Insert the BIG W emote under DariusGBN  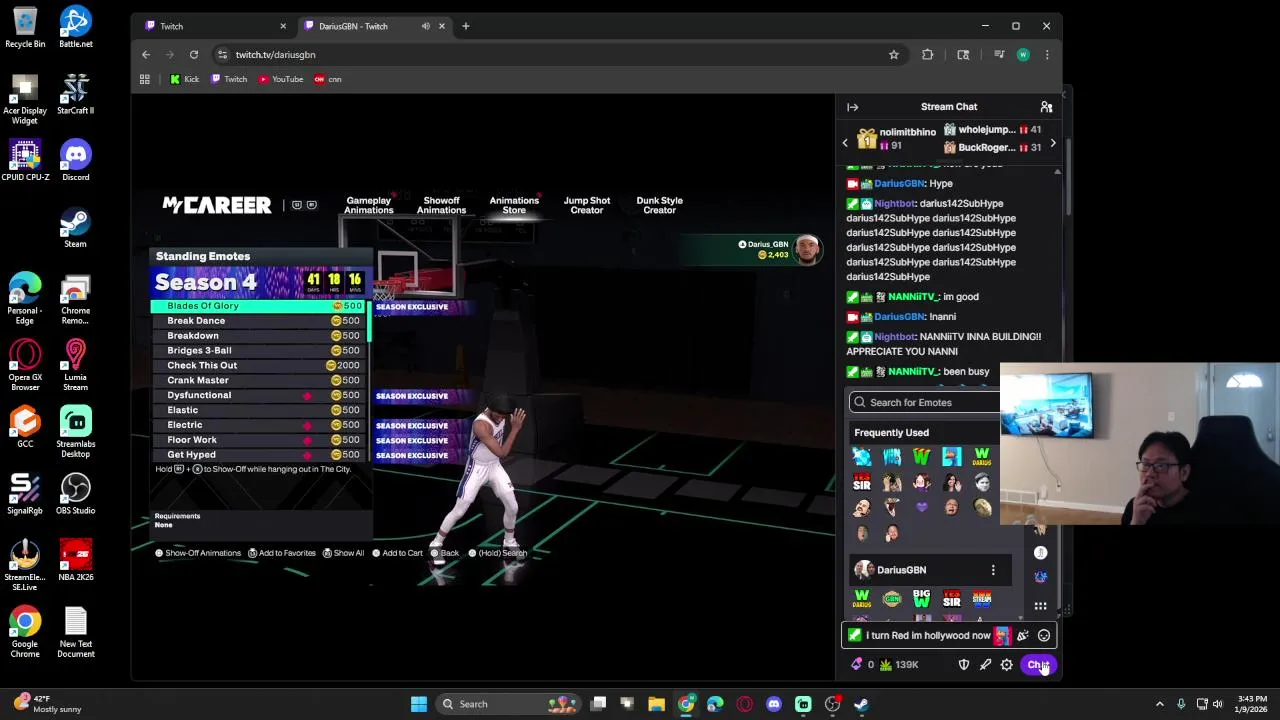point(922,599)
